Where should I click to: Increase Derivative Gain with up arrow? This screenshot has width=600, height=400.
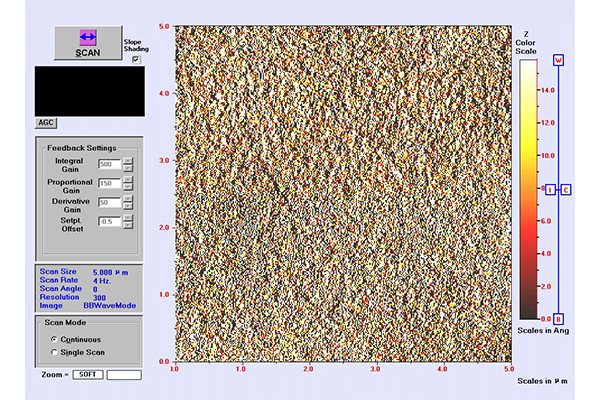[x=128, y=199]
